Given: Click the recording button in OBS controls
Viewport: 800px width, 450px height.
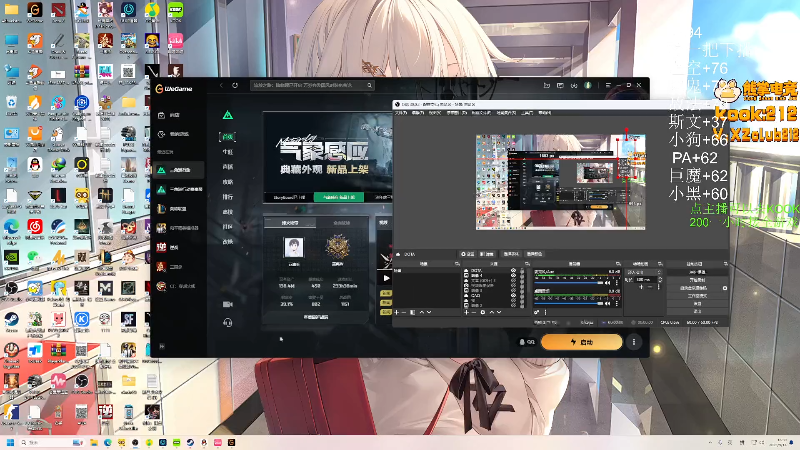Looking at the screenshot, I should (697, 280).
